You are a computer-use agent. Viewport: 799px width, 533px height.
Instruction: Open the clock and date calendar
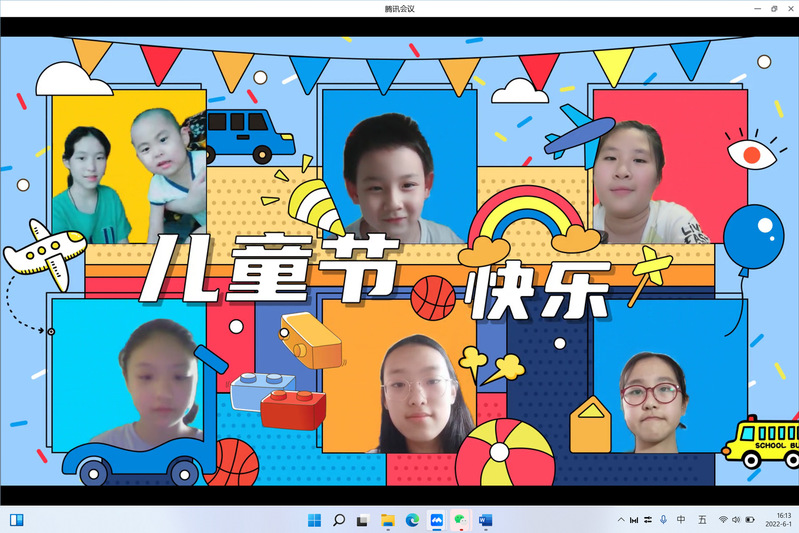click(x=778, y=520)
